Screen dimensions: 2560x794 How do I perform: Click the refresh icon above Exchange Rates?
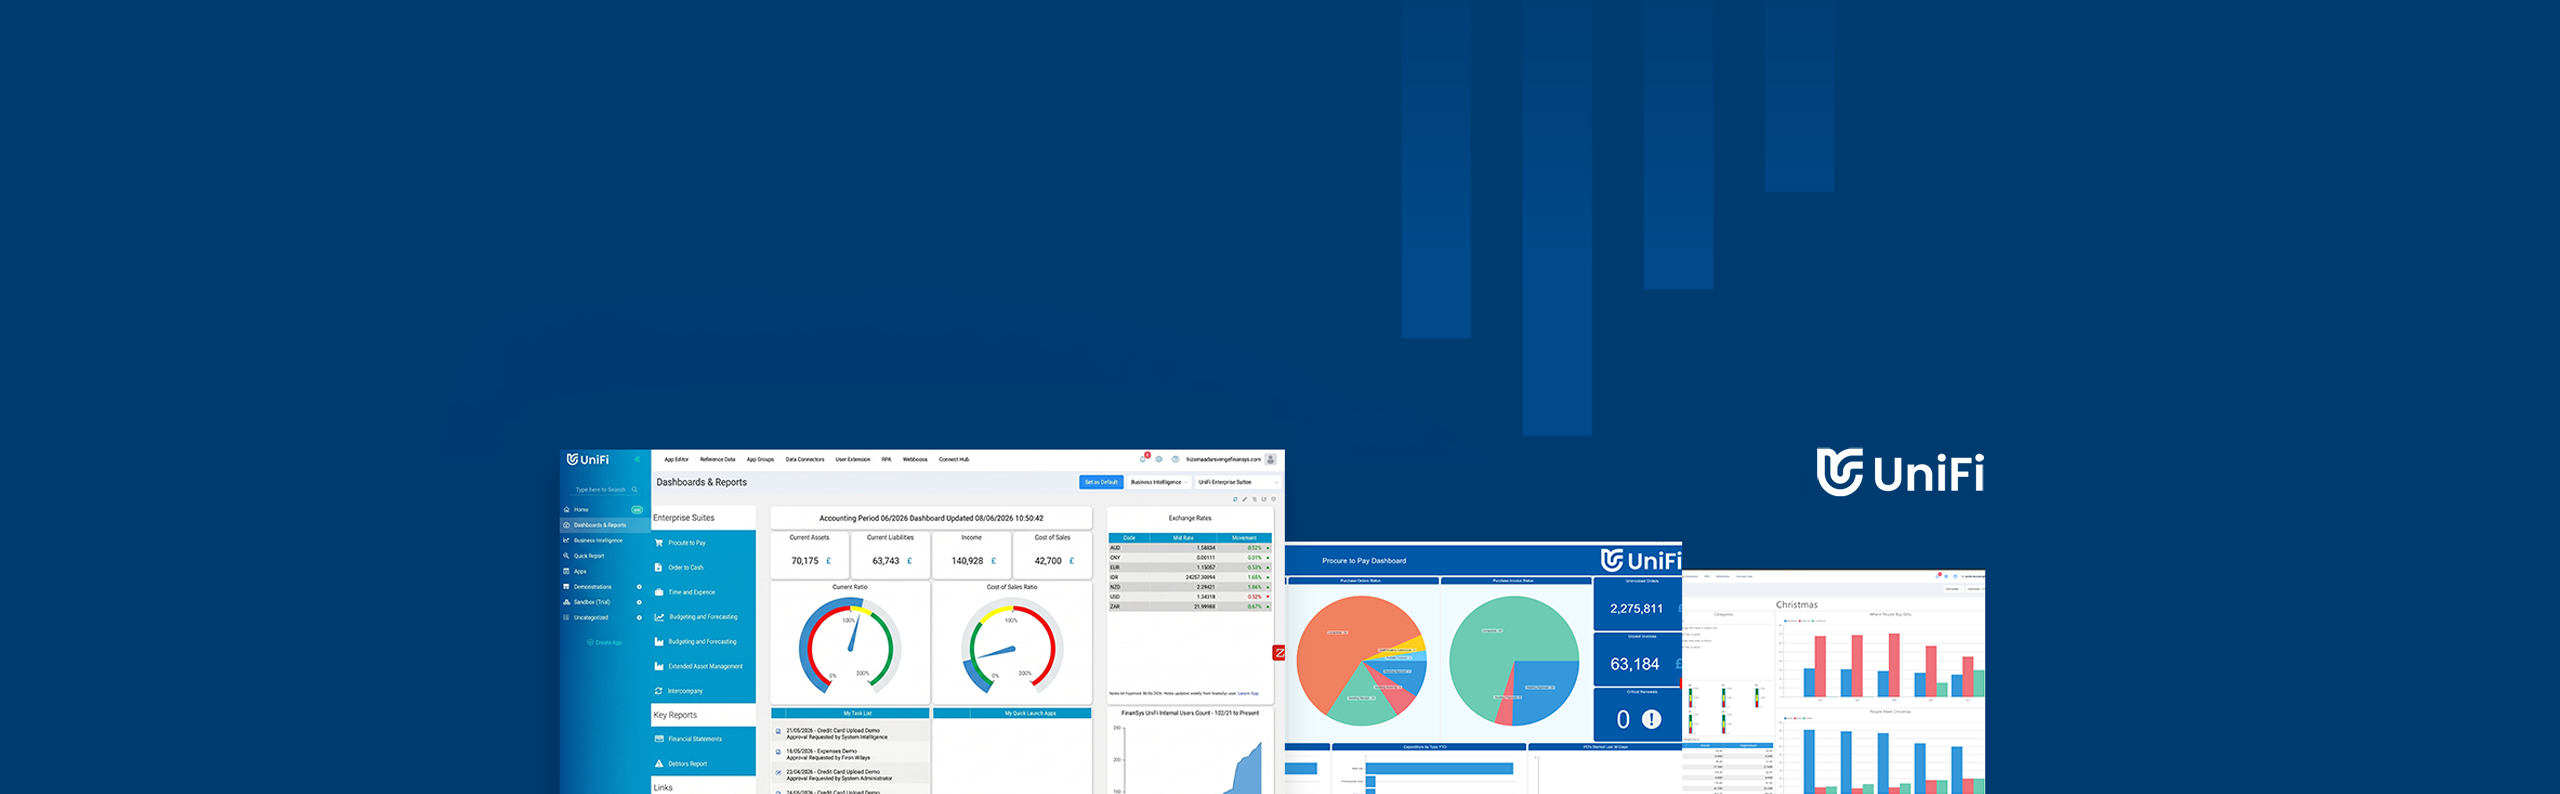(x=1235, y=499)
